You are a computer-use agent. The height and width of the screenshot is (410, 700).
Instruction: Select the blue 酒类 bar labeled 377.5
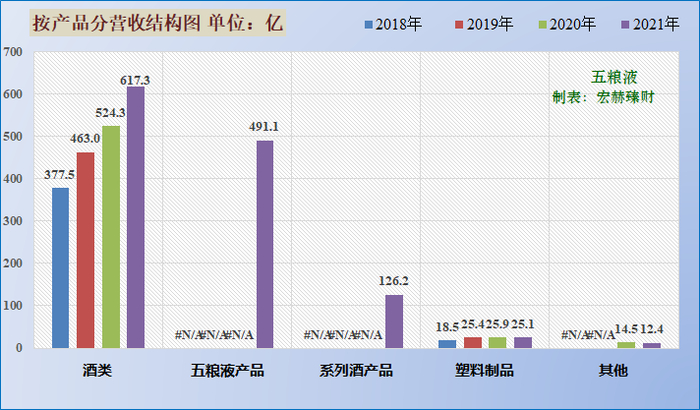(61, 268)
